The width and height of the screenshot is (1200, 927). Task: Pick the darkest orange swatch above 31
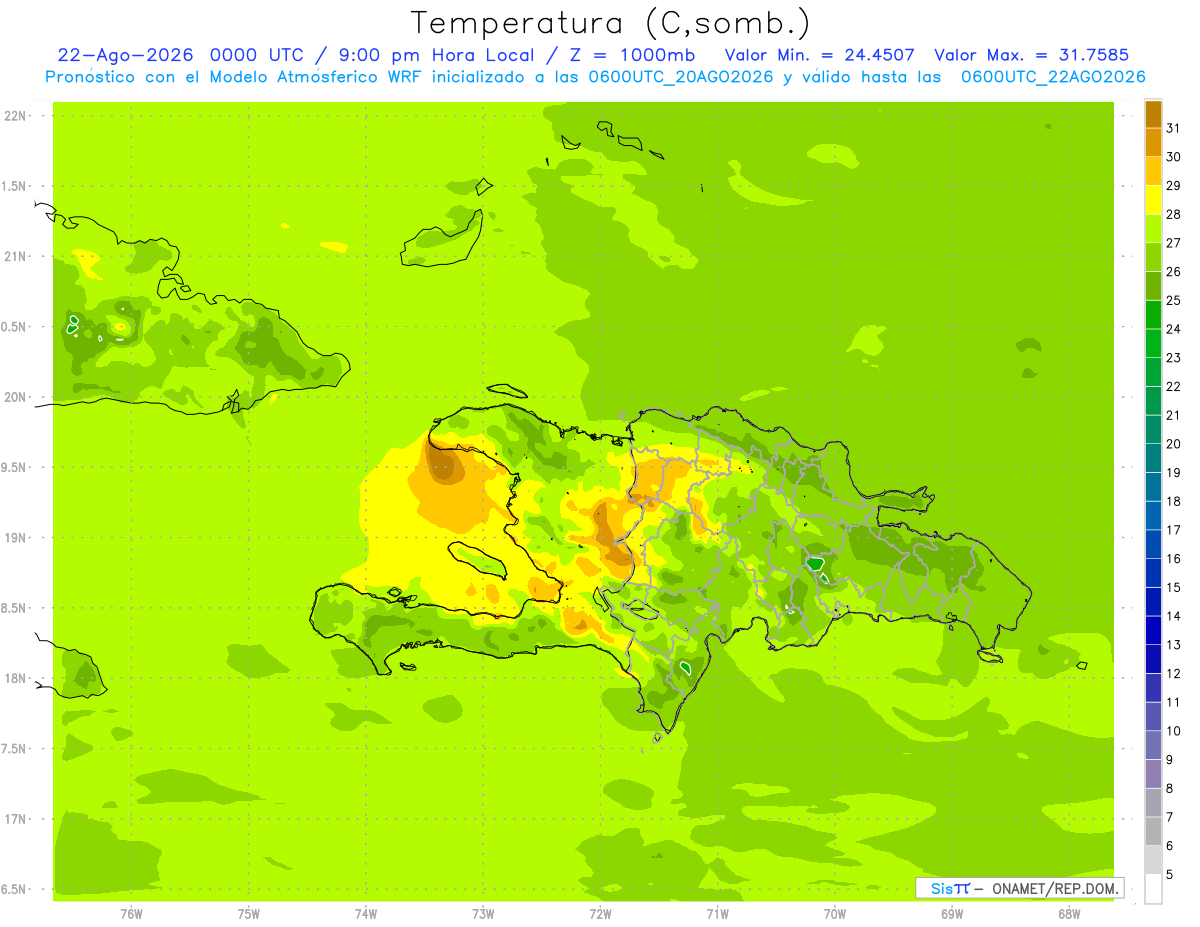pos(1153,114)
